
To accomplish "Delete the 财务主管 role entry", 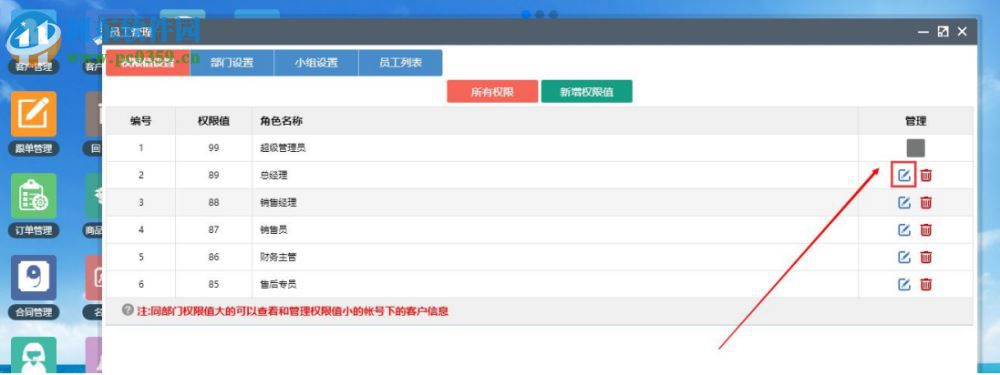I will [x=926, y=257].
